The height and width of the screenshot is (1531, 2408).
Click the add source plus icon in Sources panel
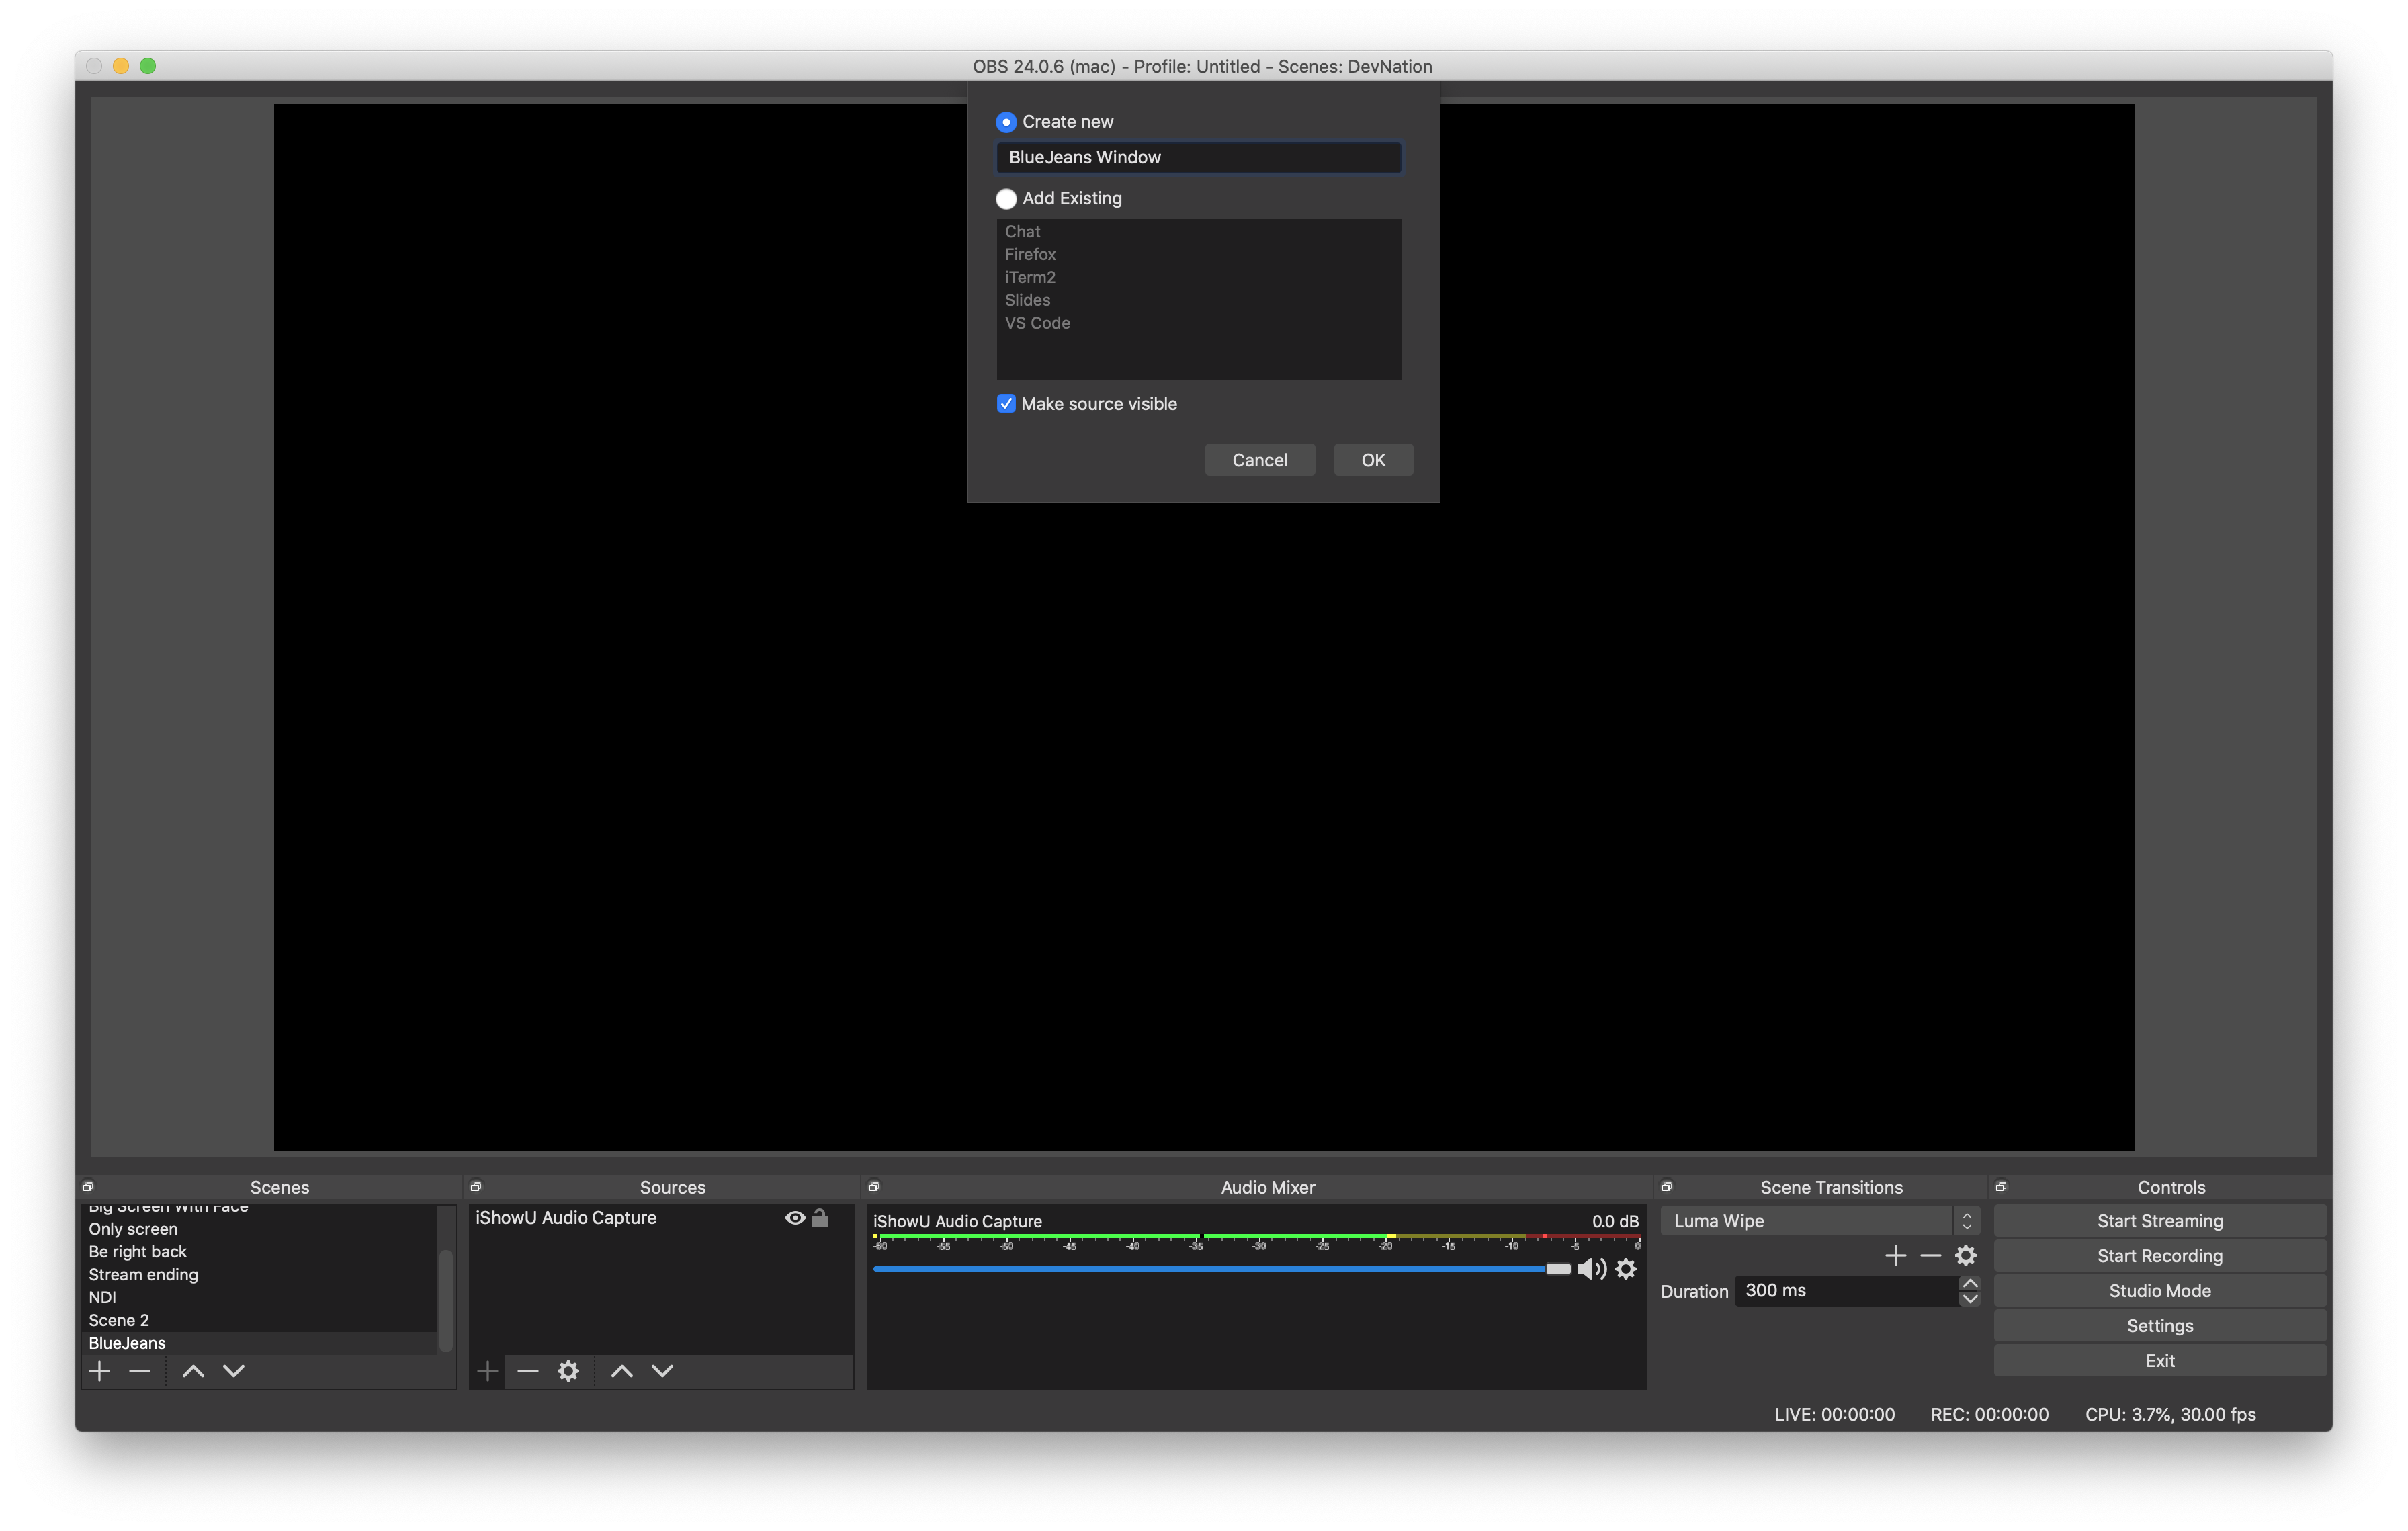coord(488,1371)
